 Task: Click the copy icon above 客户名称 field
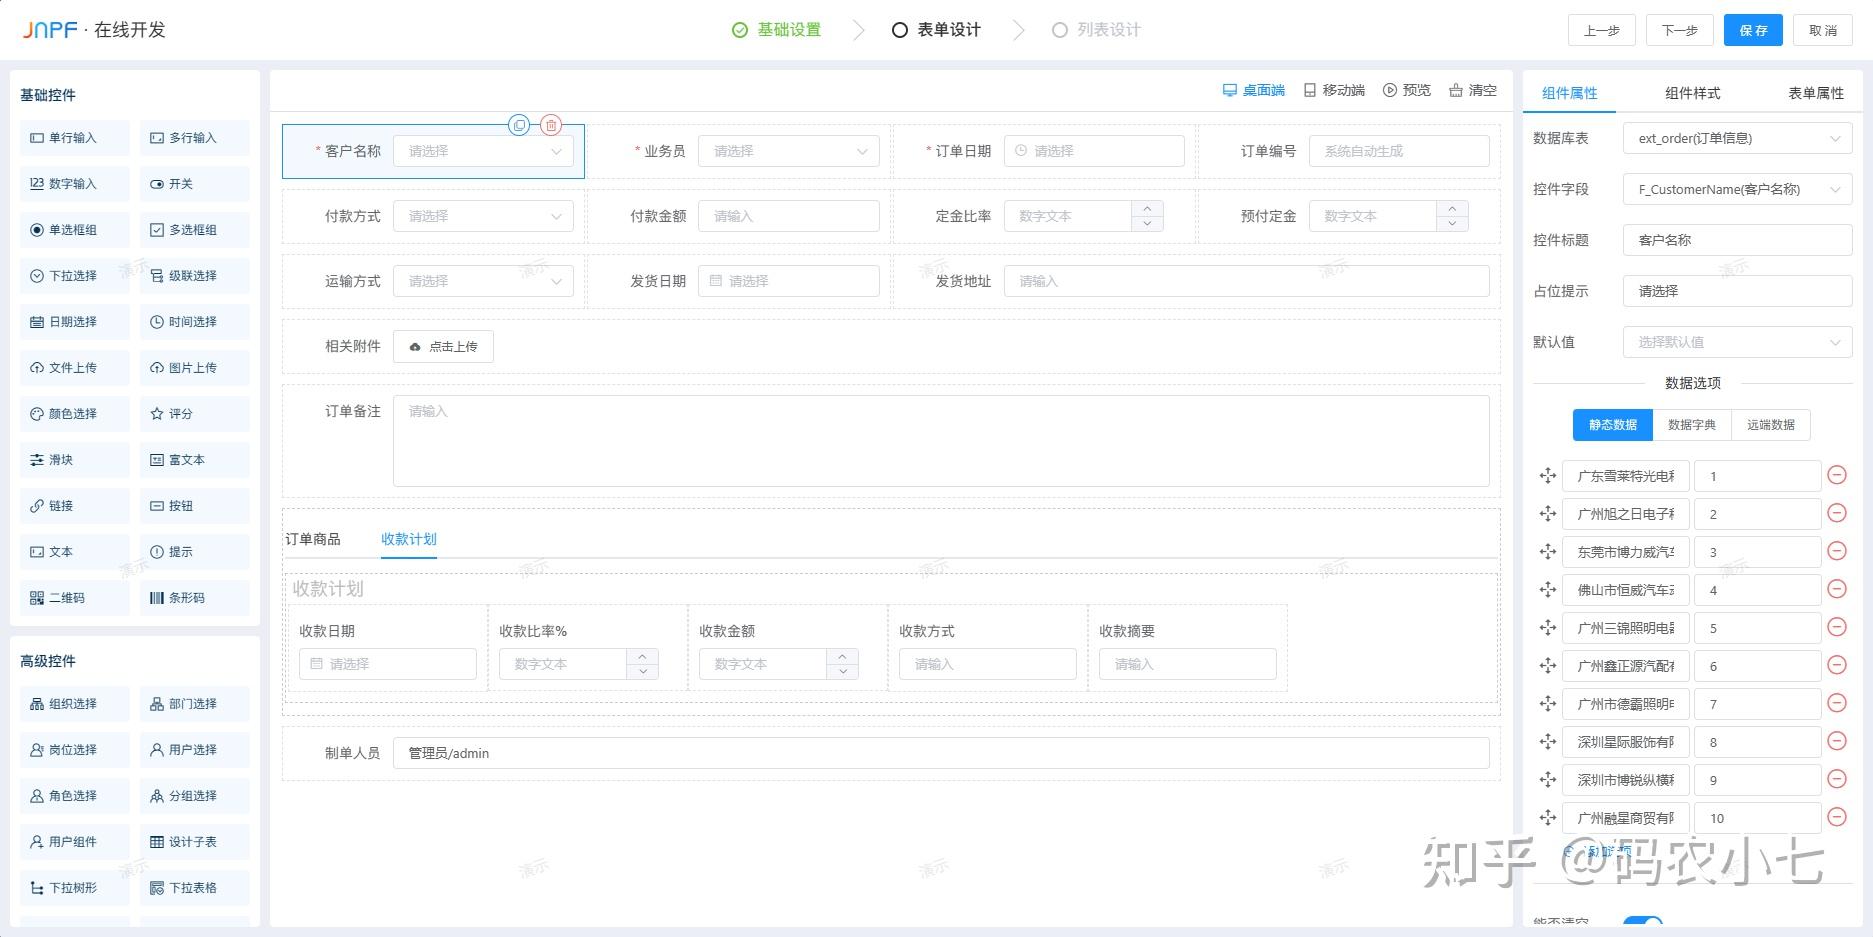pos(519,125)
